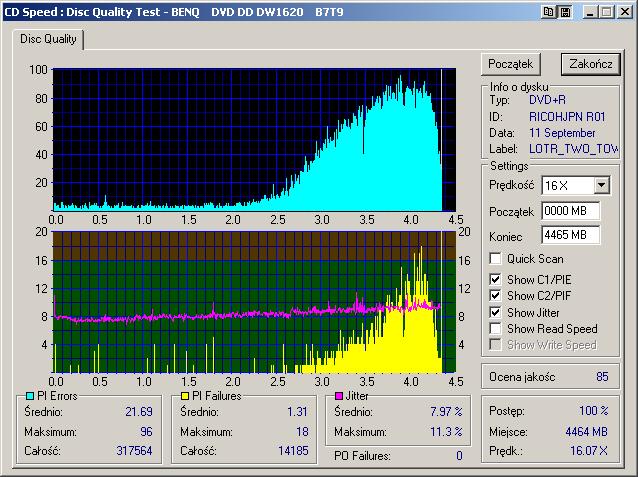638x477 pixels.
Task: Click the Ocena jakość label
Action: [x=522, y=377]
